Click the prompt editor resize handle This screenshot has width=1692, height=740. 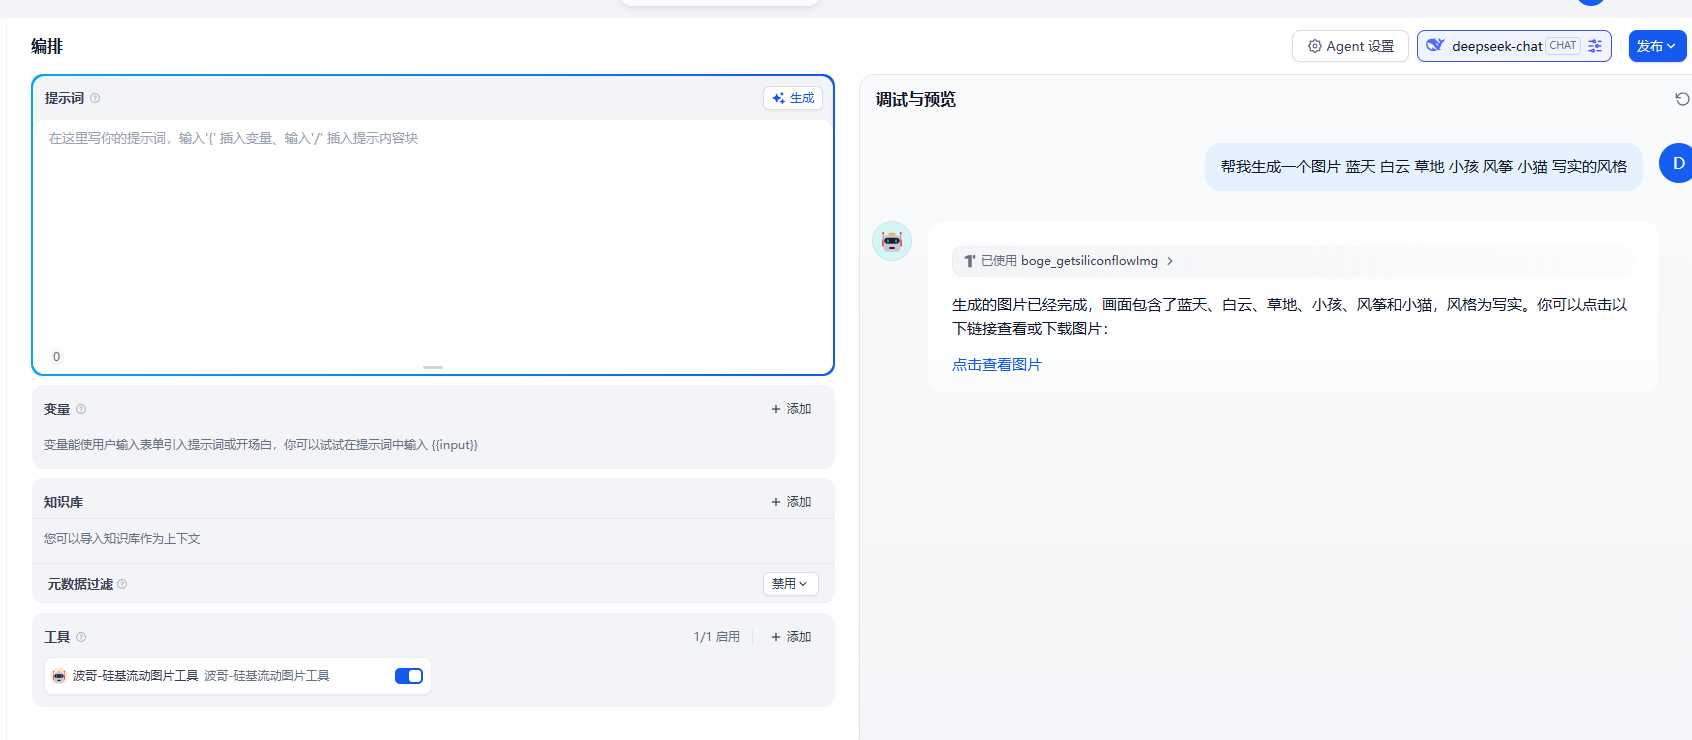(432, 367)
